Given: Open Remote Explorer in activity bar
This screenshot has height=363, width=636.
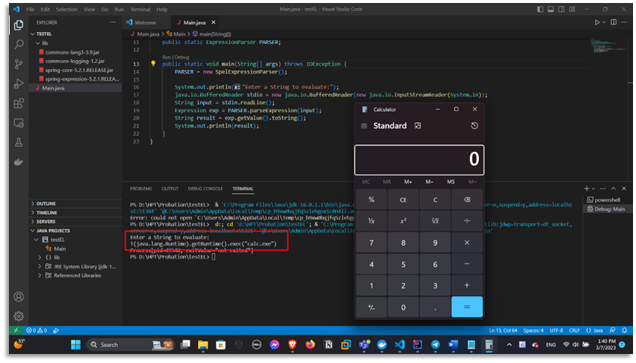Looking at the screenshot, I should [x=19, y=122].
